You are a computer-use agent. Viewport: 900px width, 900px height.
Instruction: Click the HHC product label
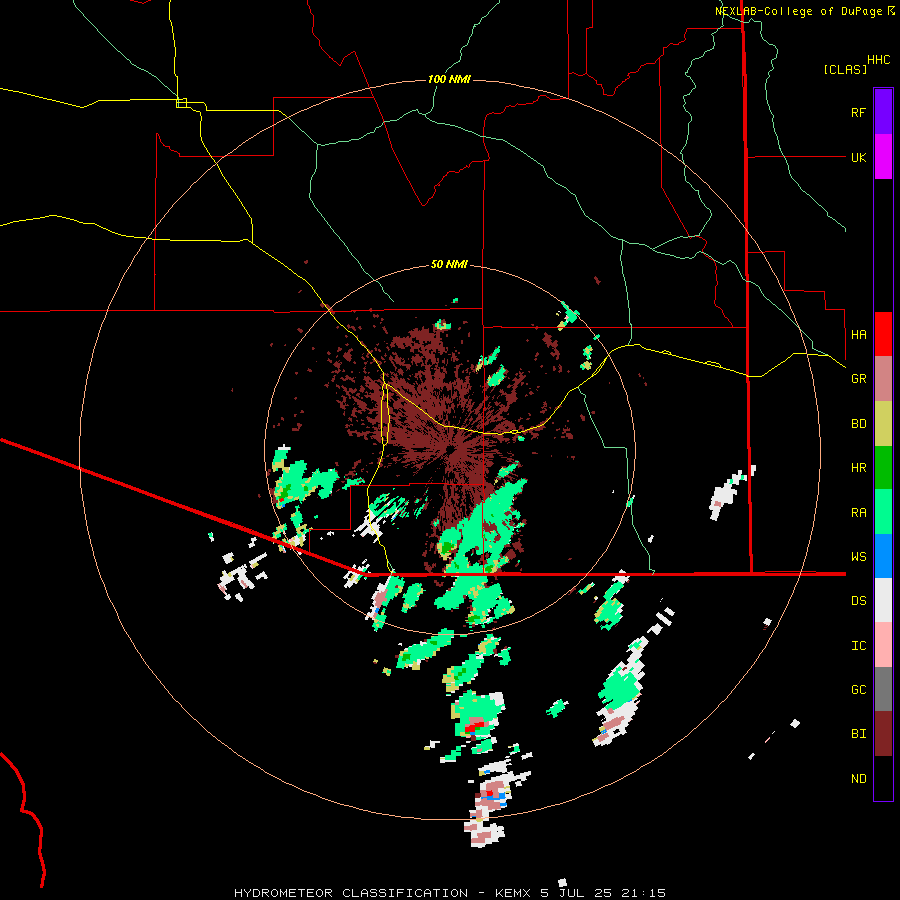pyautogui.click(x=878, y=60)
